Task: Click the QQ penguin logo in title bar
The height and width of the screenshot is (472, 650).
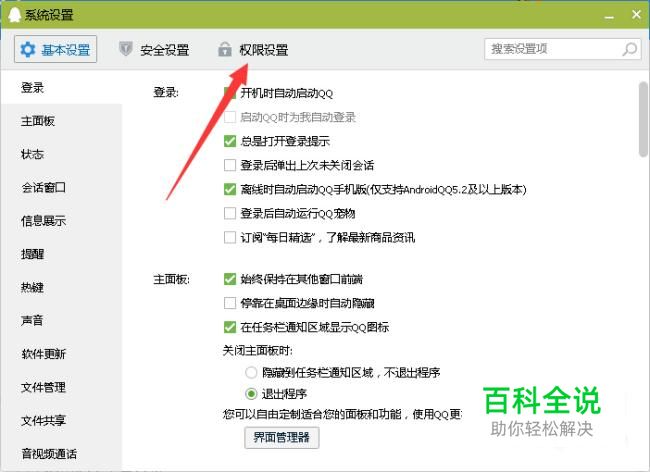Action: 15,15
